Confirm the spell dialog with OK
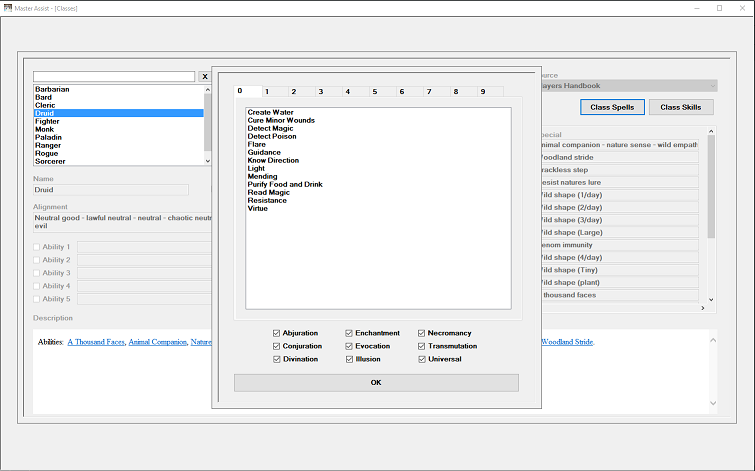Viewport: 755px width, 471px height. [376, 383]
